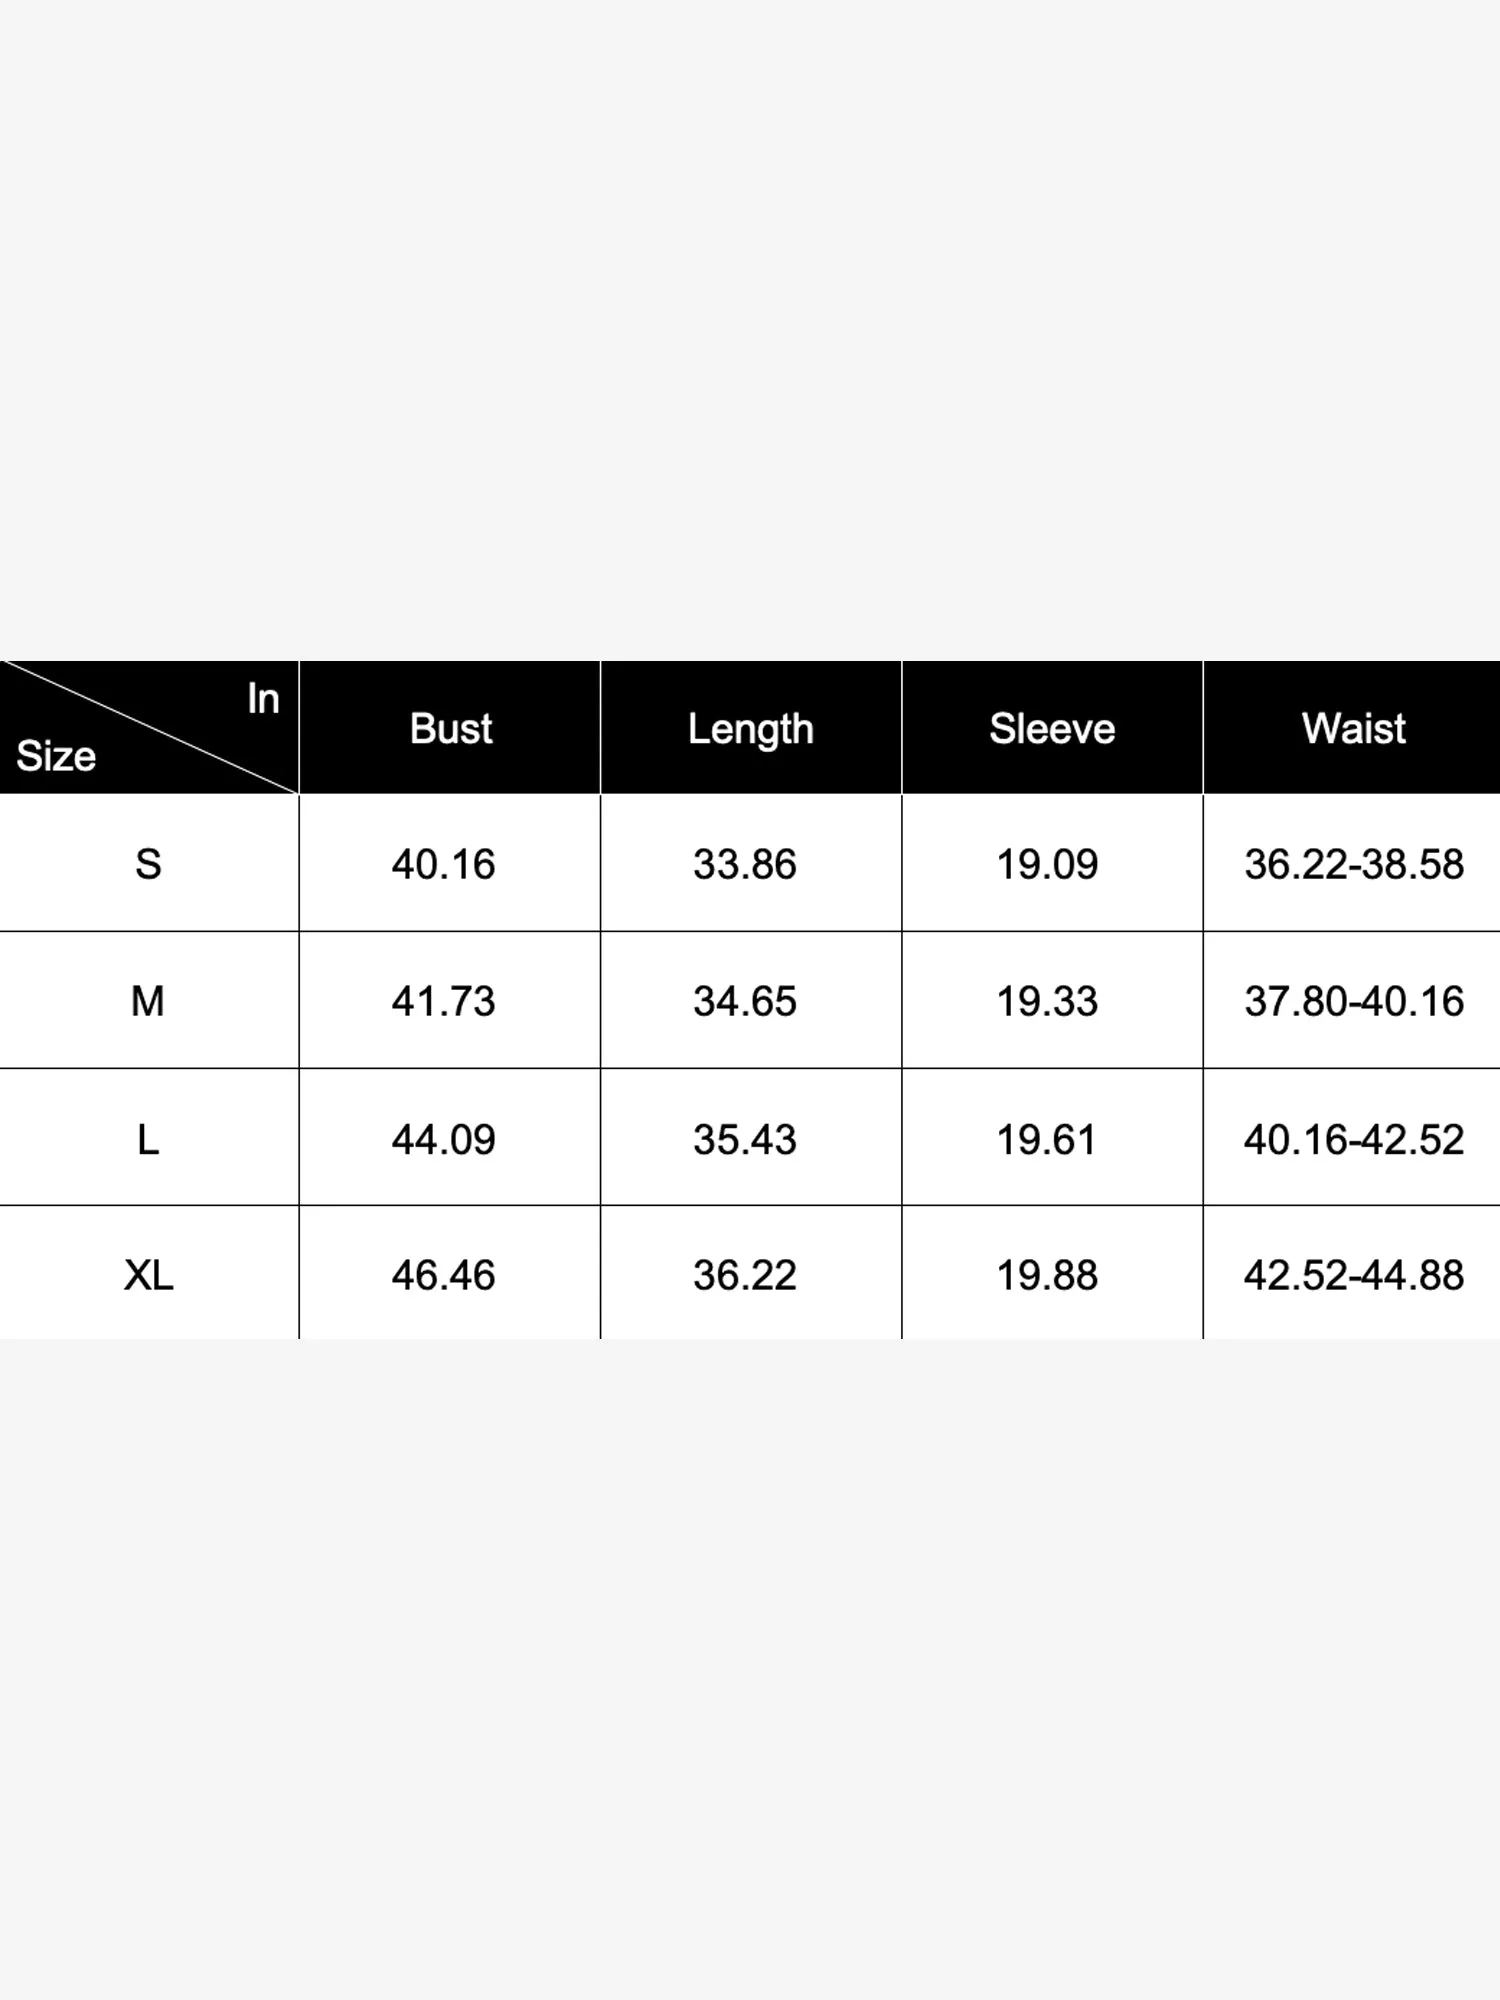1500x2000 pixels.
Task: Click the Bust column header
Action: 450,728
